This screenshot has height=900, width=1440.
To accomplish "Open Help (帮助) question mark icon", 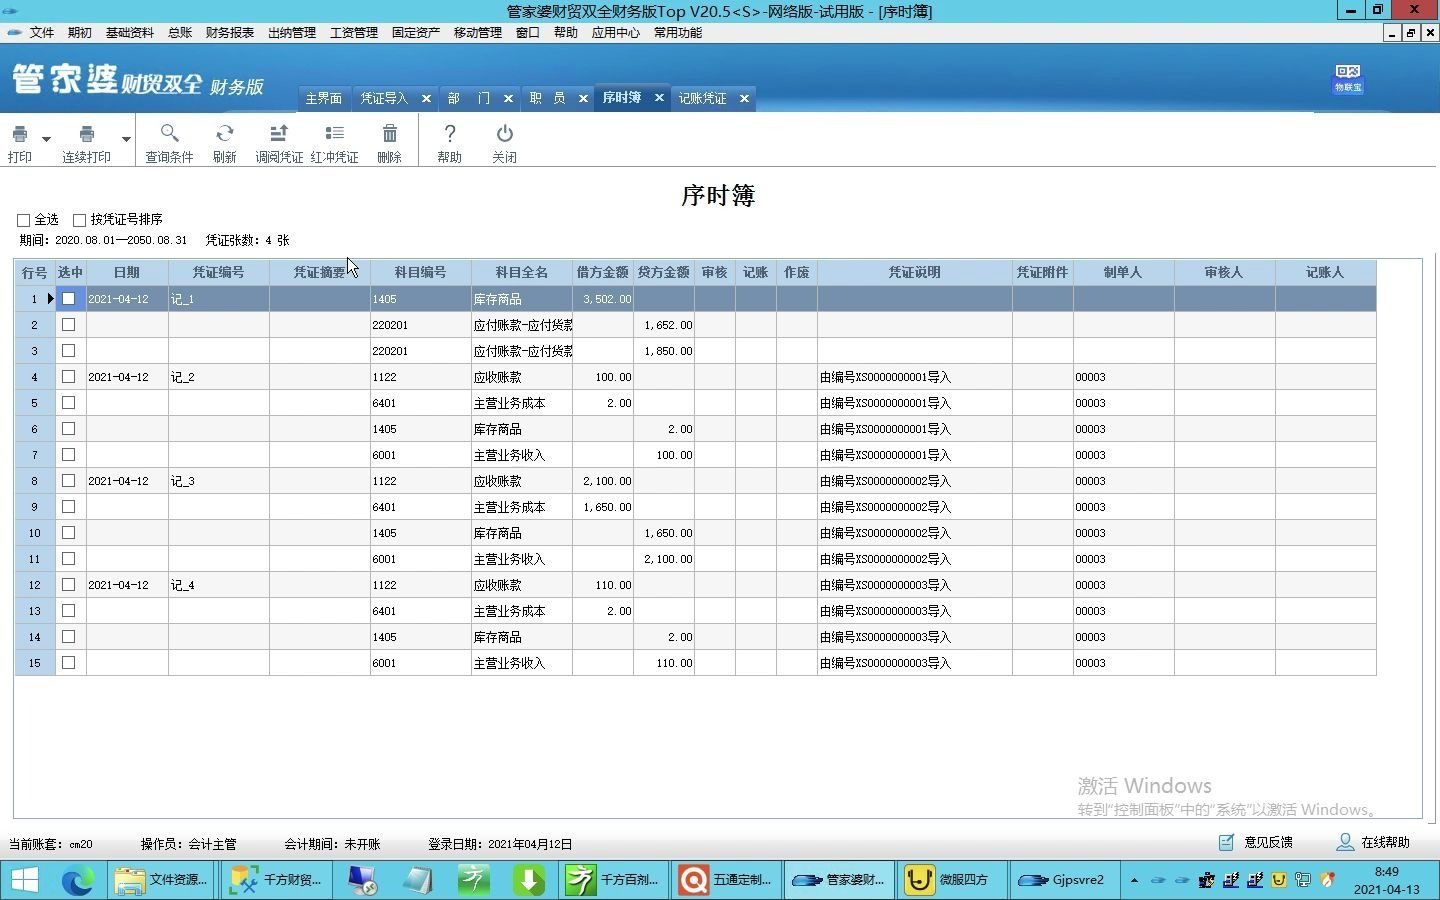I will [450, 133].
